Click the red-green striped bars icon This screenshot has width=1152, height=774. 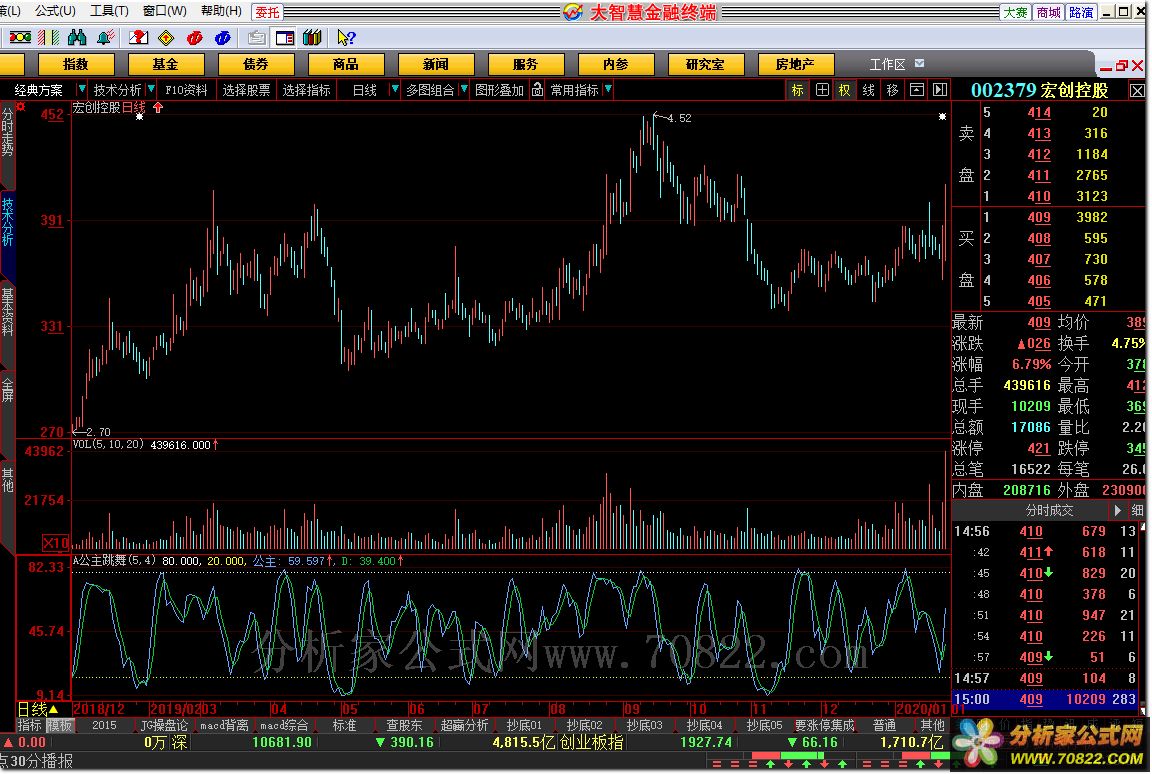pyautogui.click(x=48, y=37)
